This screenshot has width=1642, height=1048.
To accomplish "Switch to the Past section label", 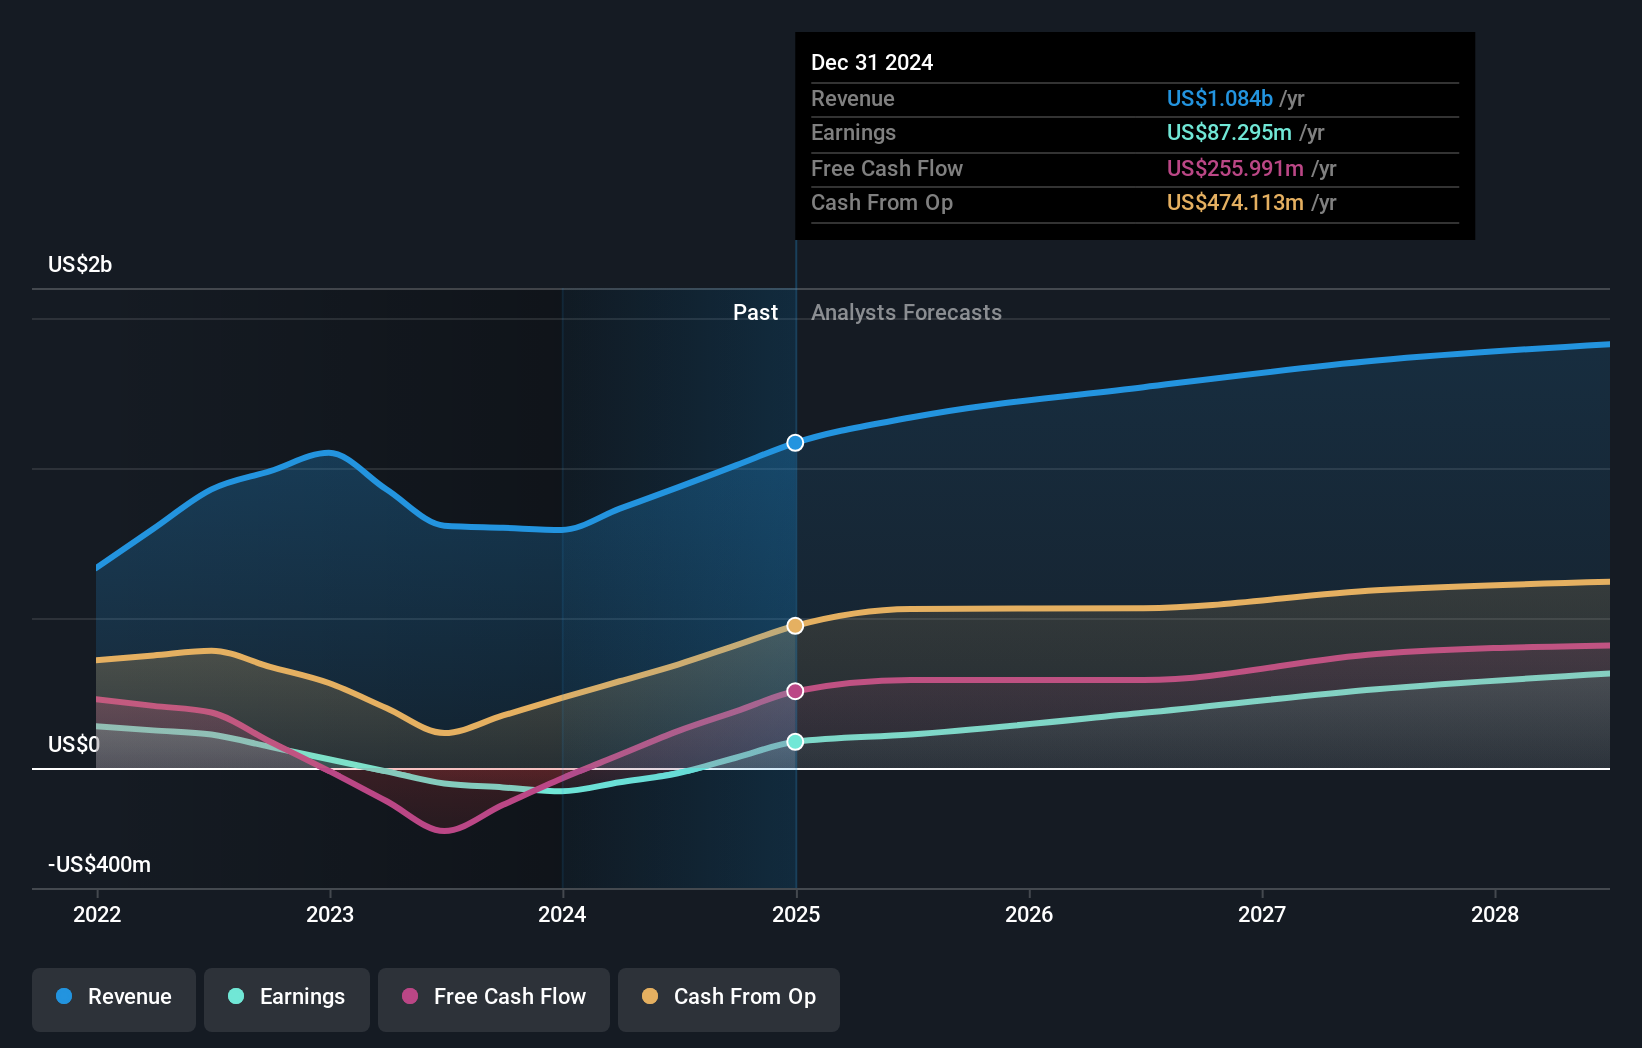I will (755, 312).
